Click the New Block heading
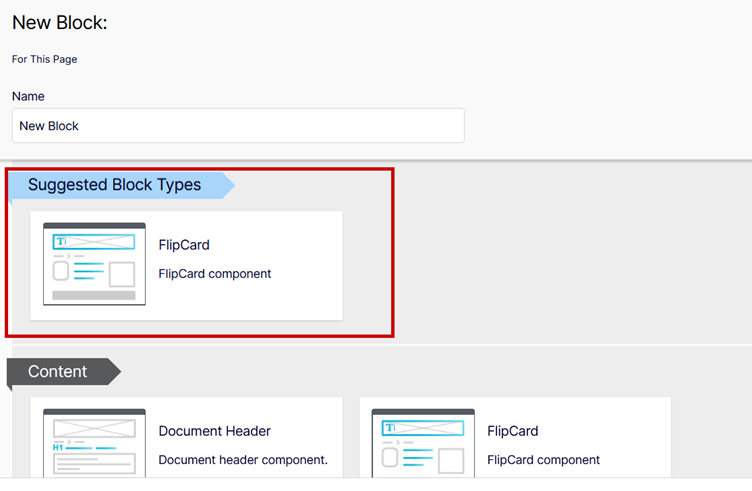 [60, 23]
